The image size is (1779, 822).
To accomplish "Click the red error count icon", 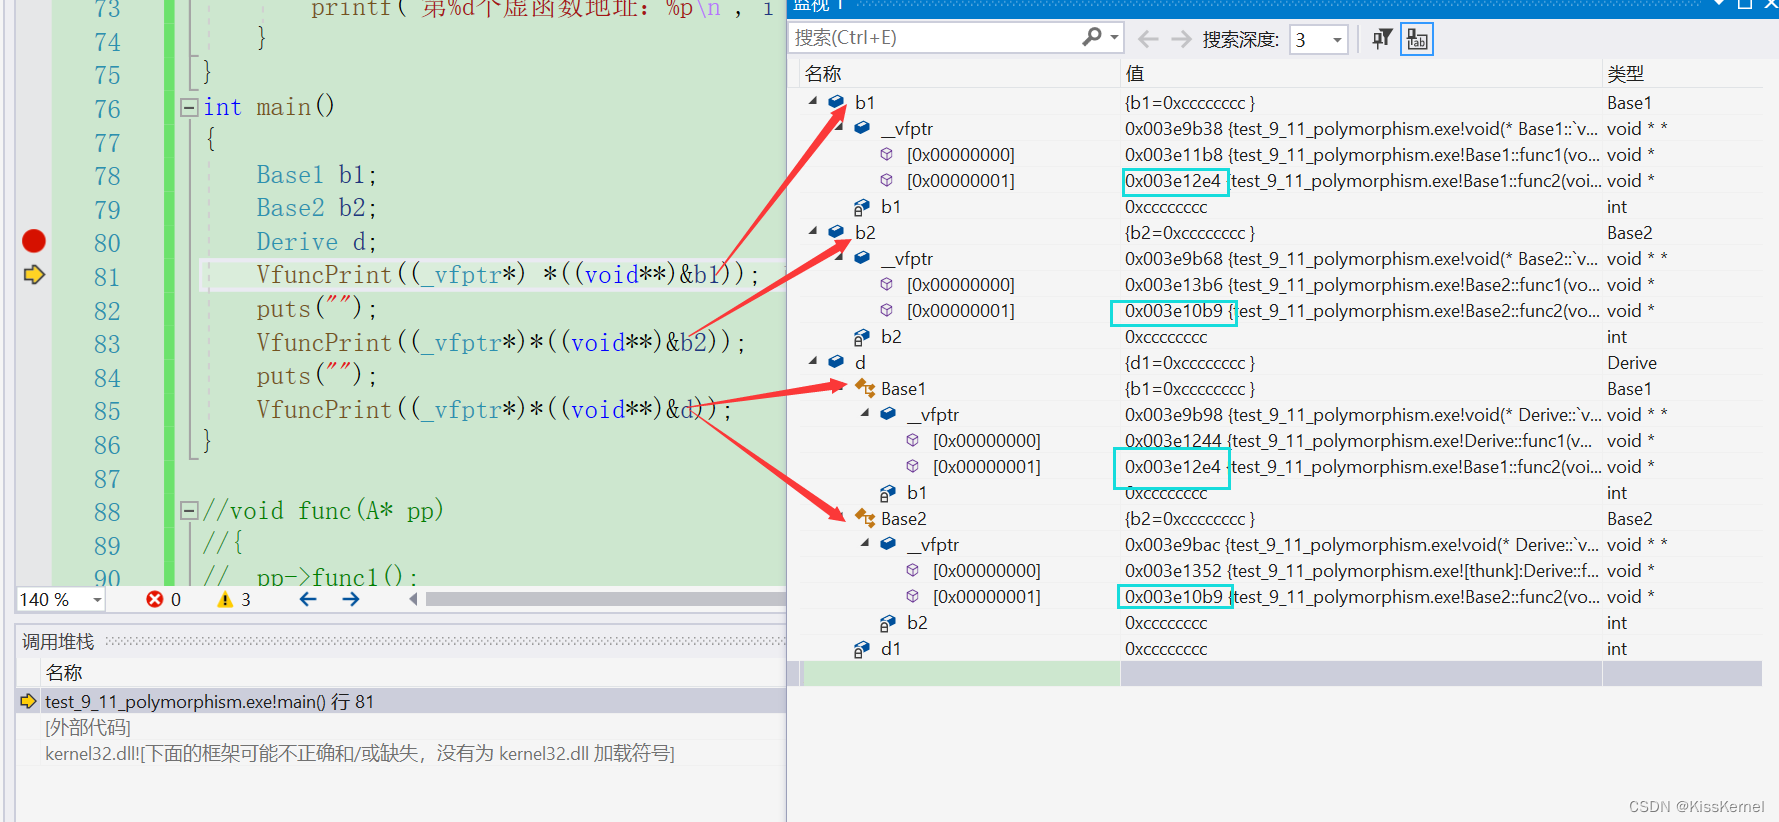I will tap(155, 599).
